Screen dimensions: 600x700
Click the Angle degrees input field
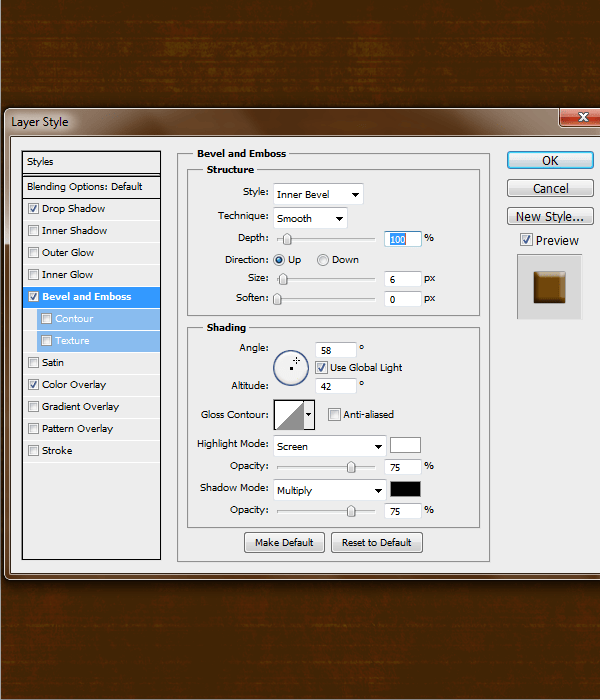(x=336, y=350)
